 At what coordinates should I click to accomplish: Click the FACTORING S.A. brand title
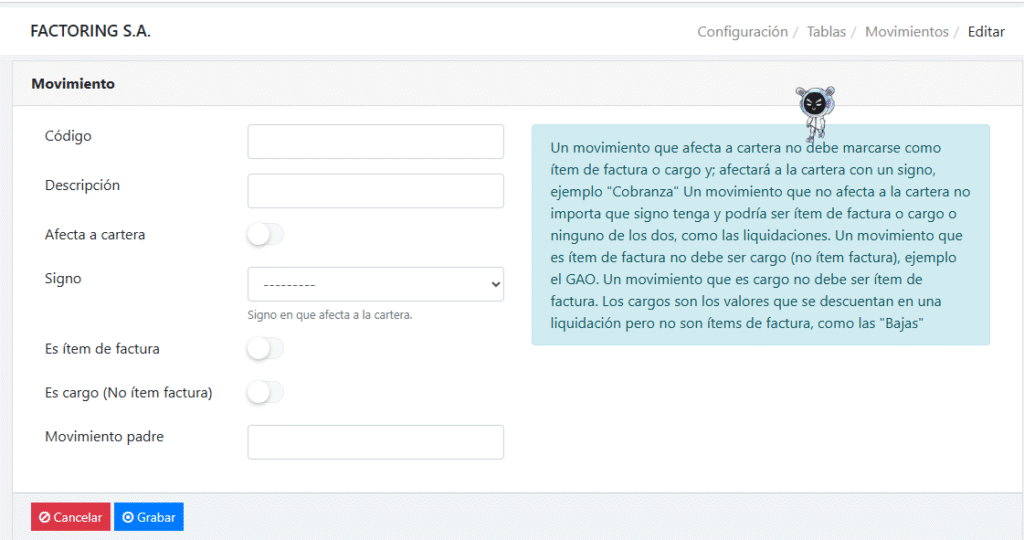tap(91, 32)
